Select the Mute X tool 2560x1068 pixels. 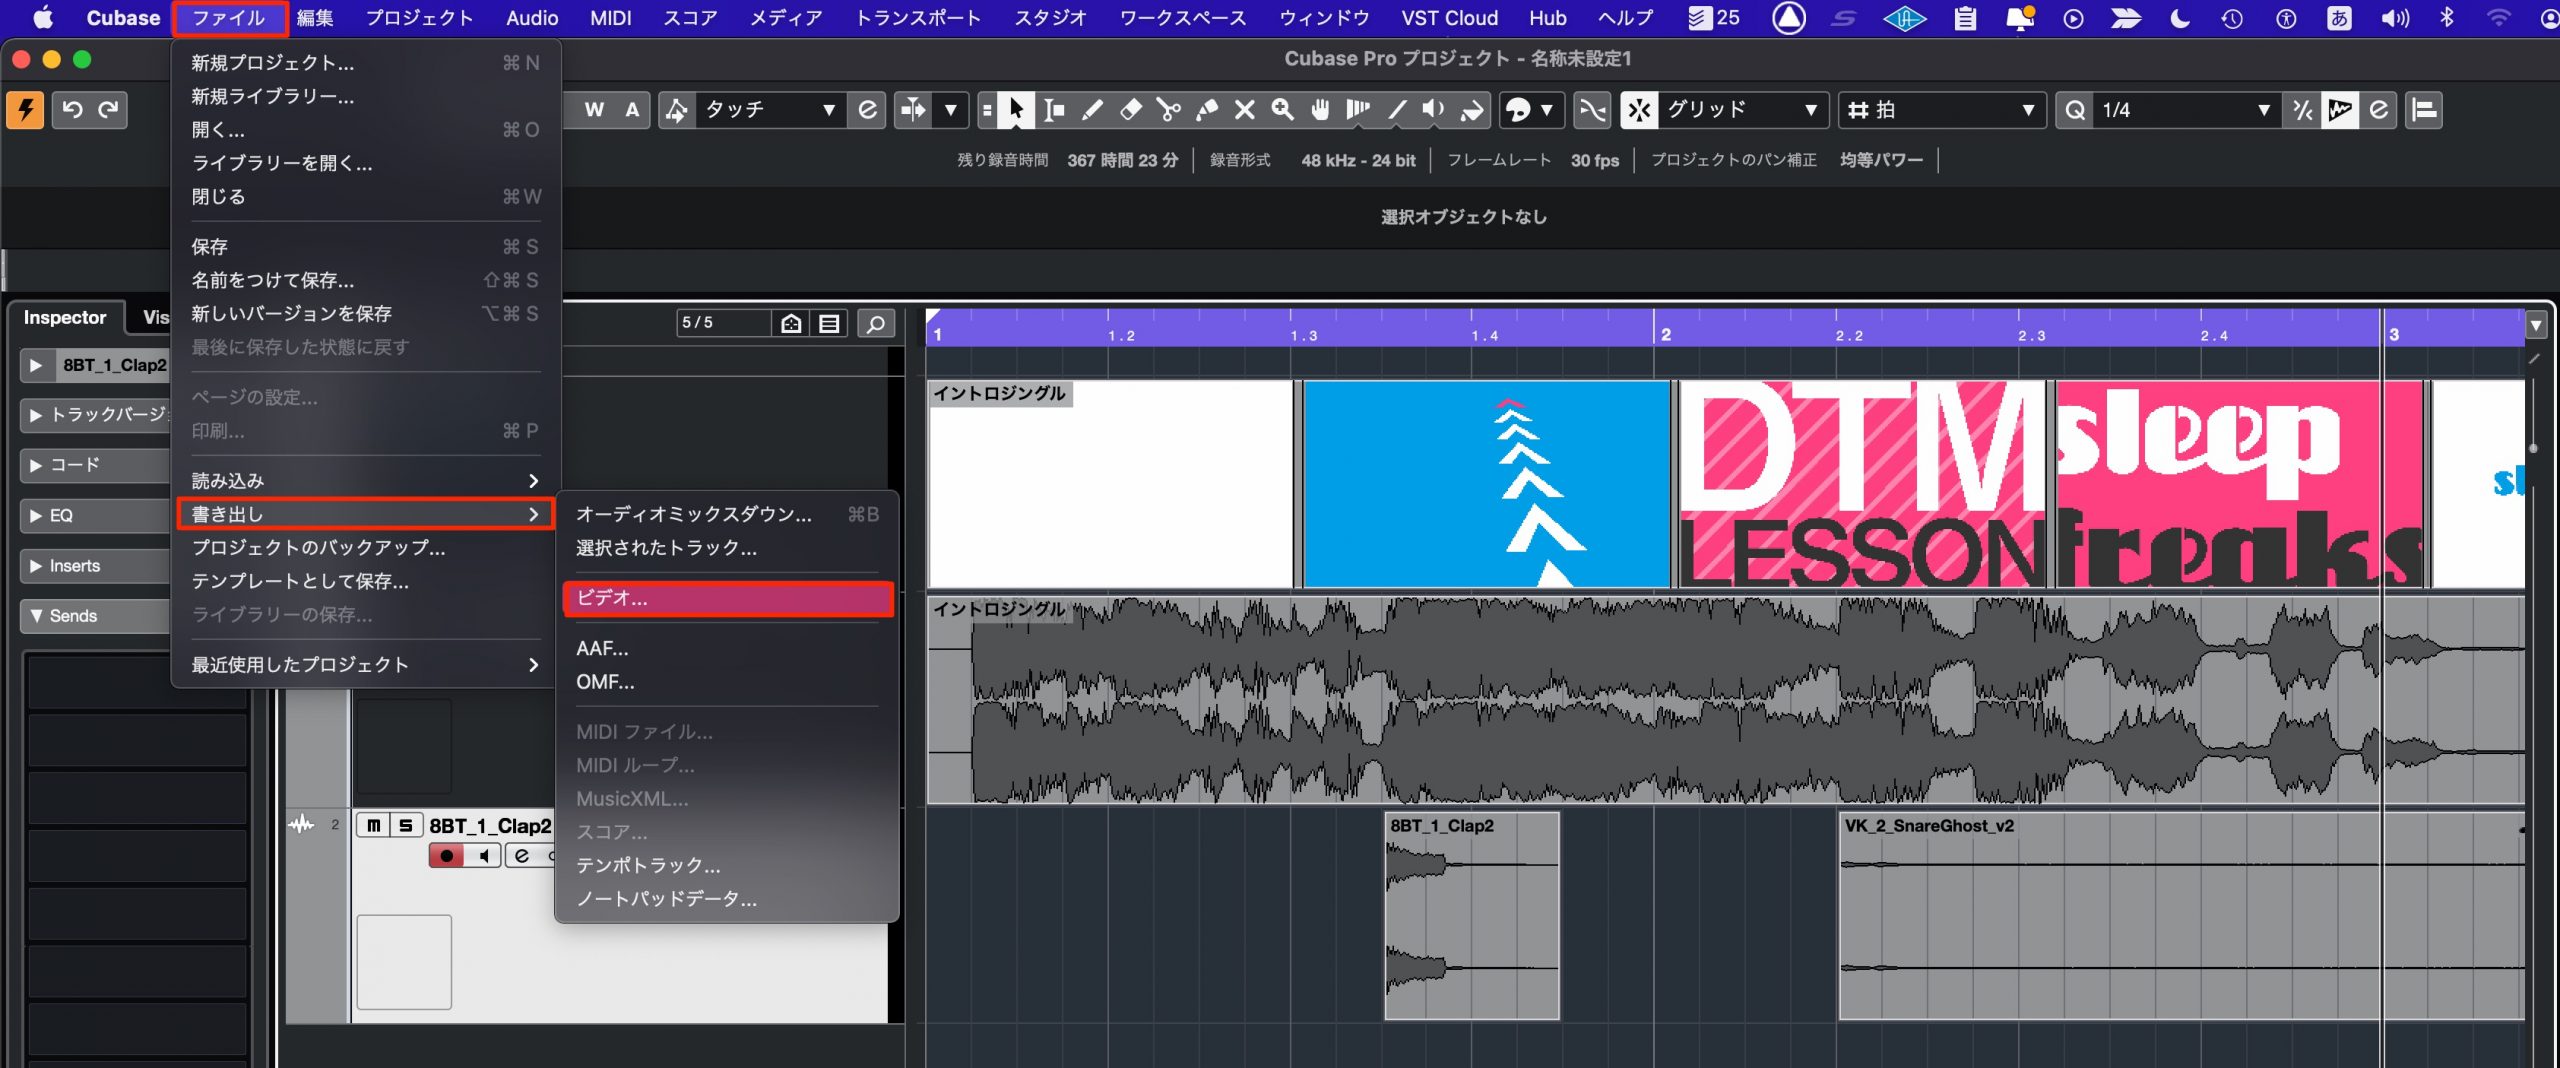pos(1244,110)
